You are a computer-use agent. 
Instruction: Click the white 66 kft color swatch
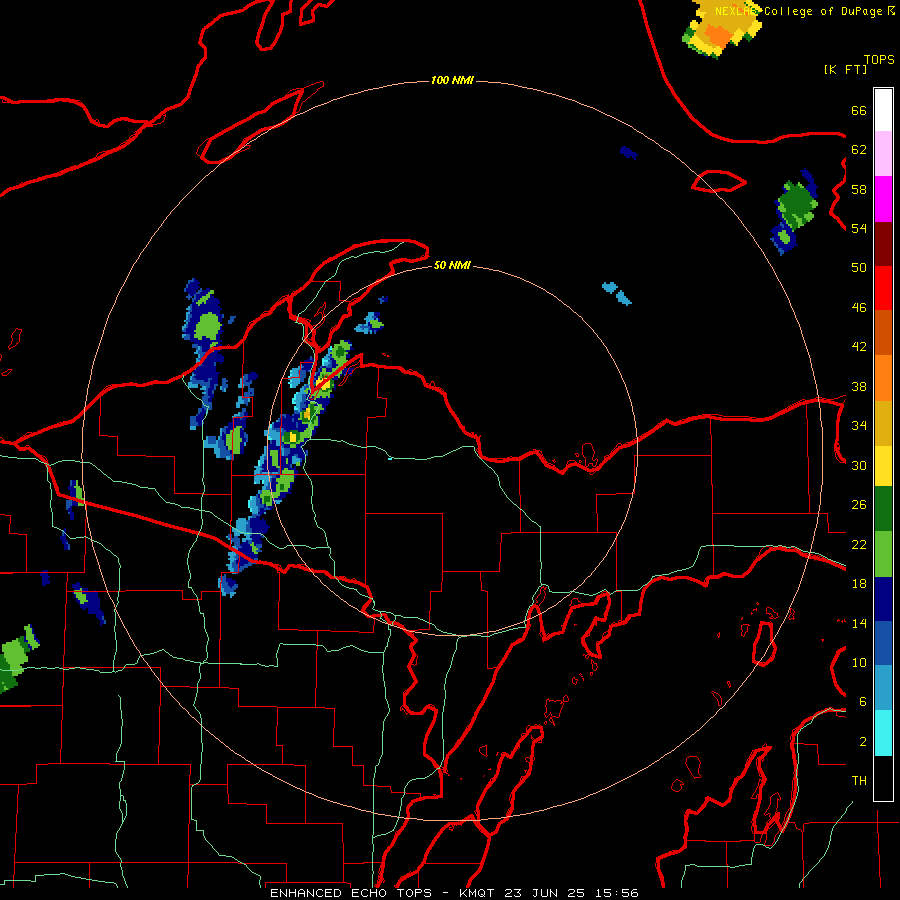pyautogui.click(x=883, y=110)
